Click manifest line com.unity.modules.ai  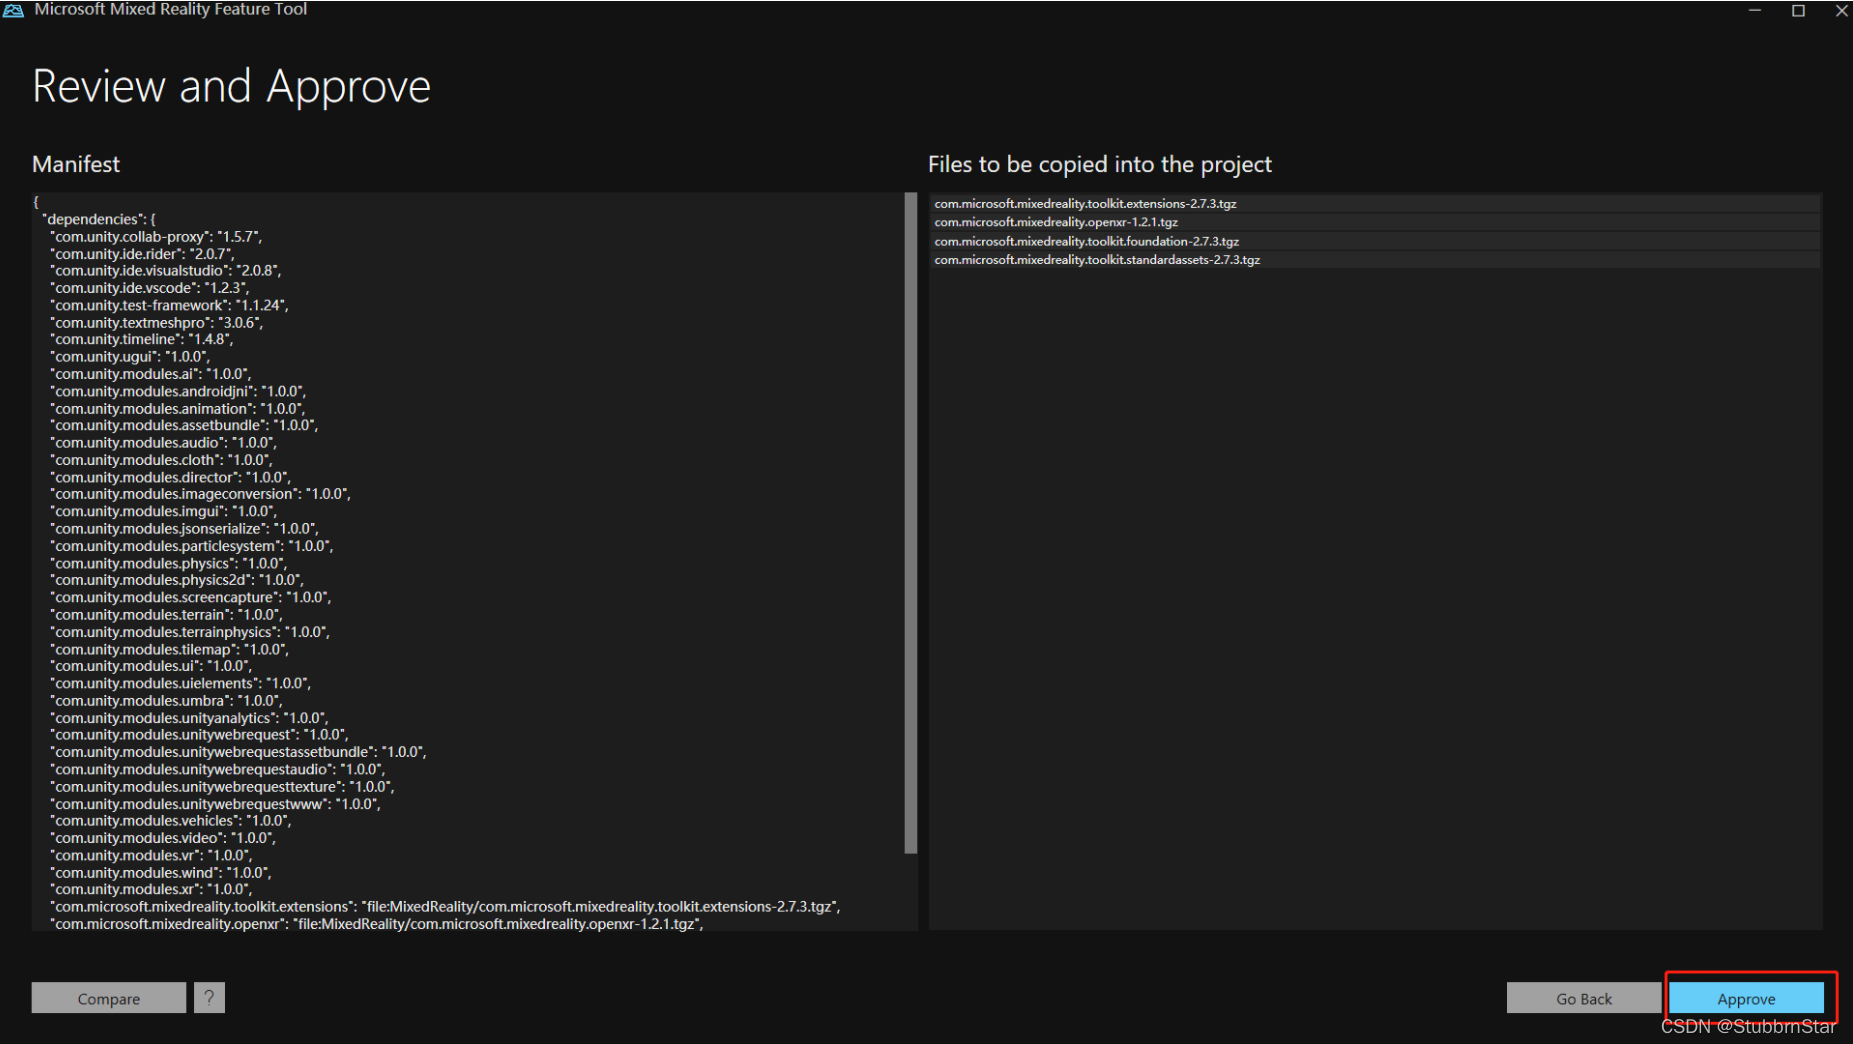pyautogui.click(x=151, y=374)
